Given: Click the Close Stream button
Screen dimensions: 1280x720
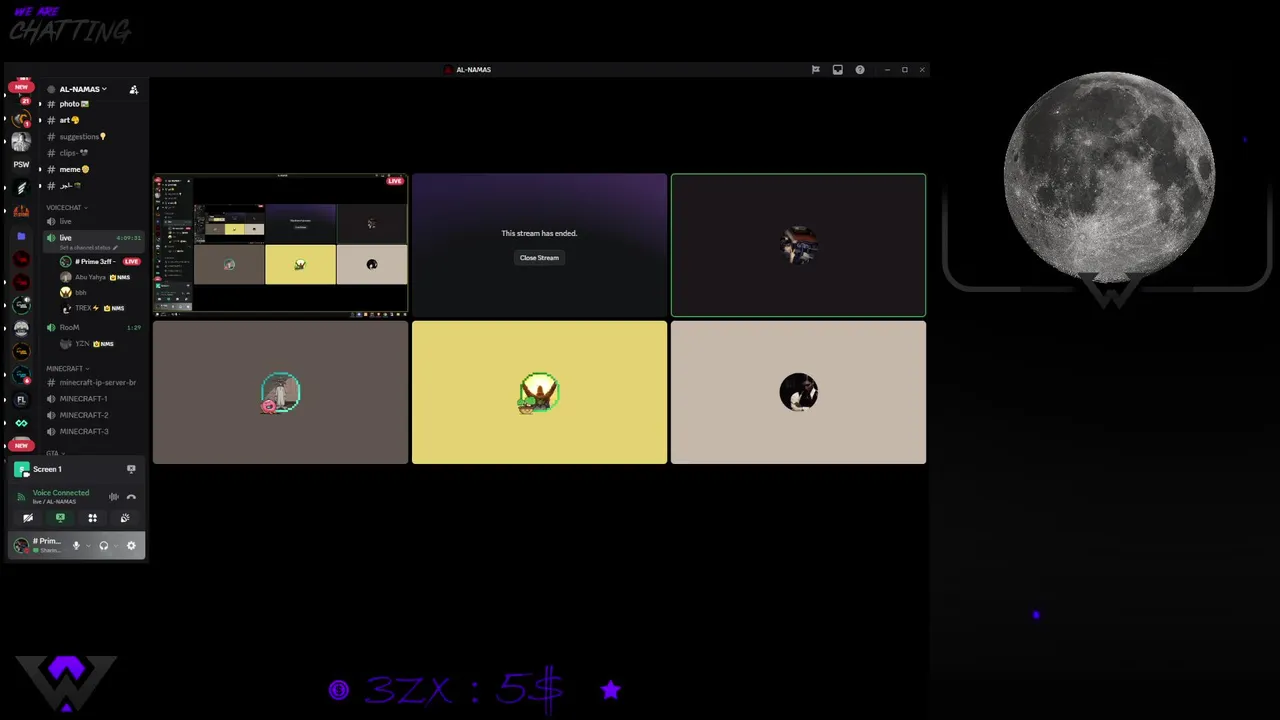Looking at the screenshot, I should point(539,258).
